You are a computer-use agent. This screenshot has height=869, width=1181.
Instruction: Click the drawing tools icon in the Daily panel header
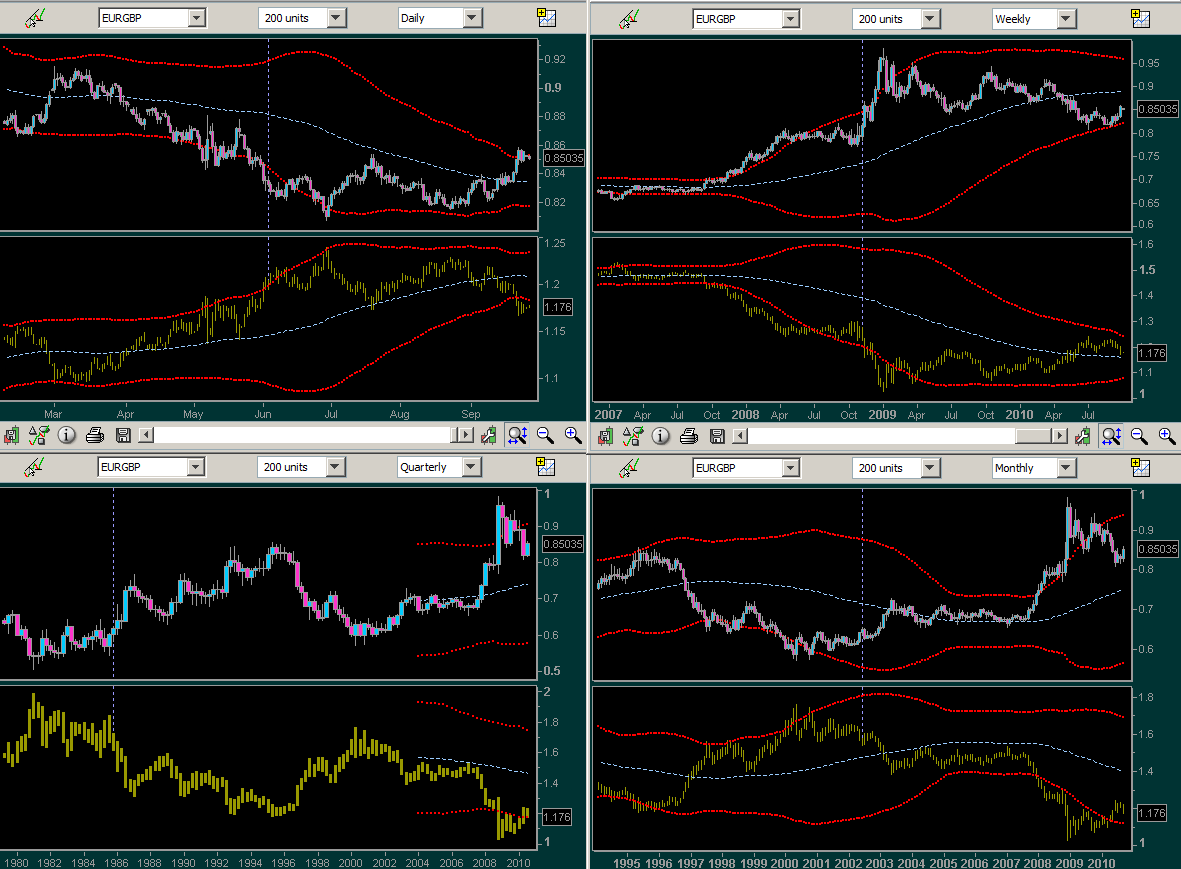pos(35,18)
